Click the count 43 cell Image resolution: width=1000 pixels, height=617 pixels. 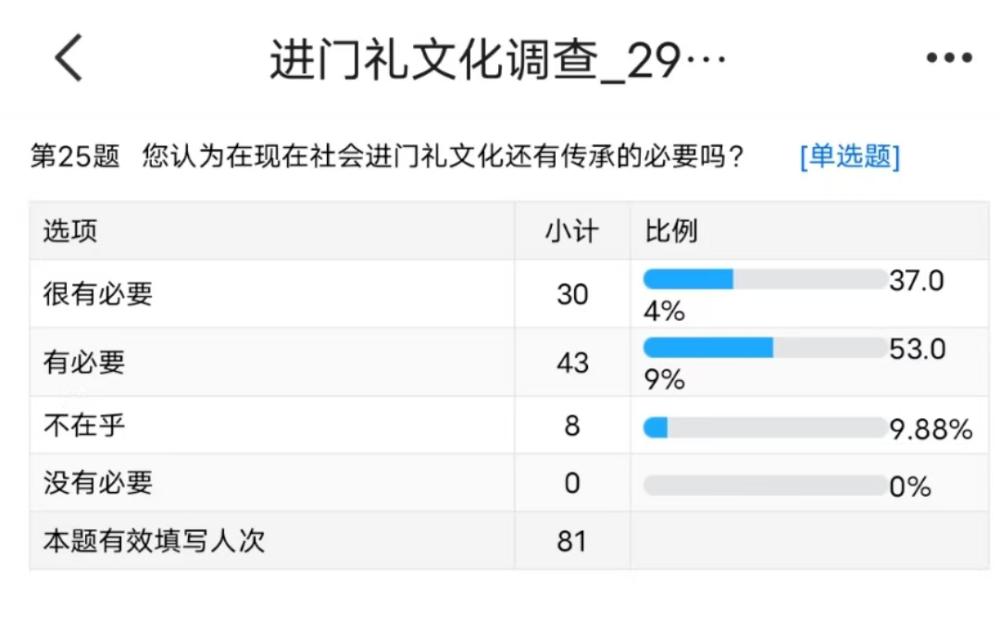coord(572,362)
